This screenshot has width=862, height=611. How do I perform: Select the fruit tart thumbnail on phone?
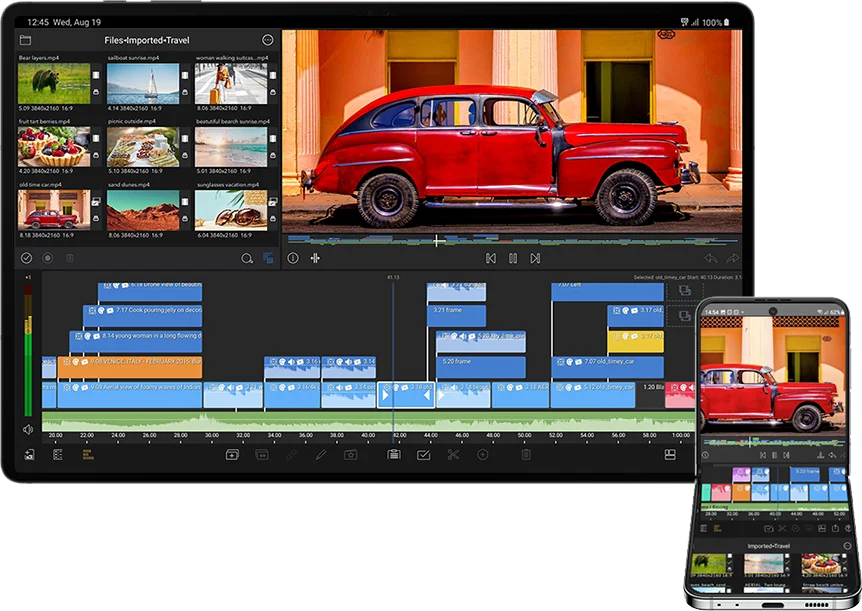pos(820,563)
